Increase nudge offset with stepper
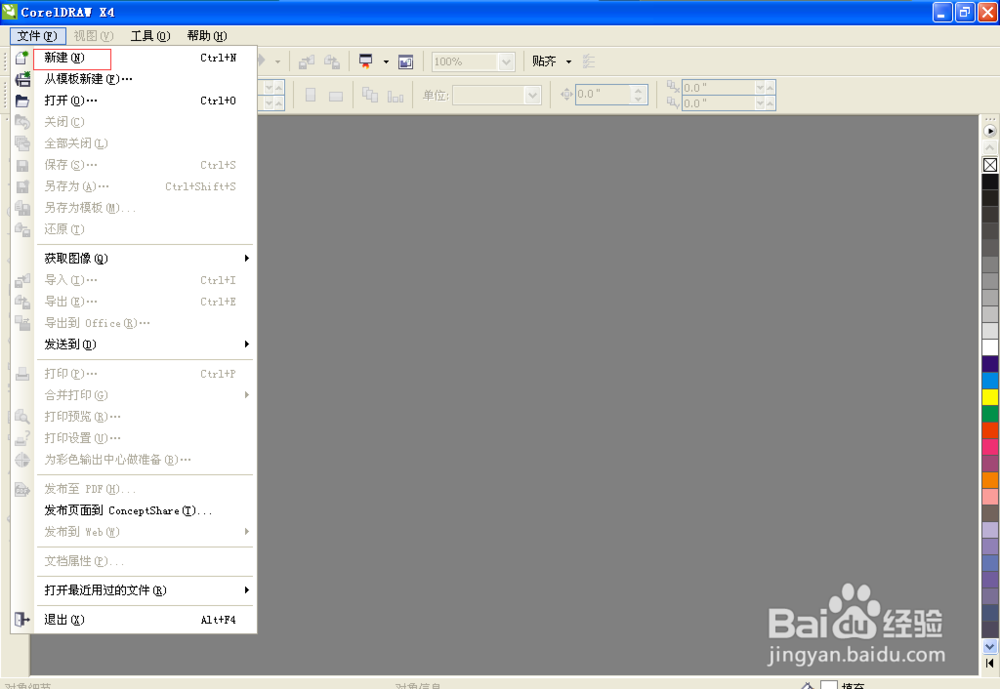Viewport: 1000px width, 689px height. point(638,91)
